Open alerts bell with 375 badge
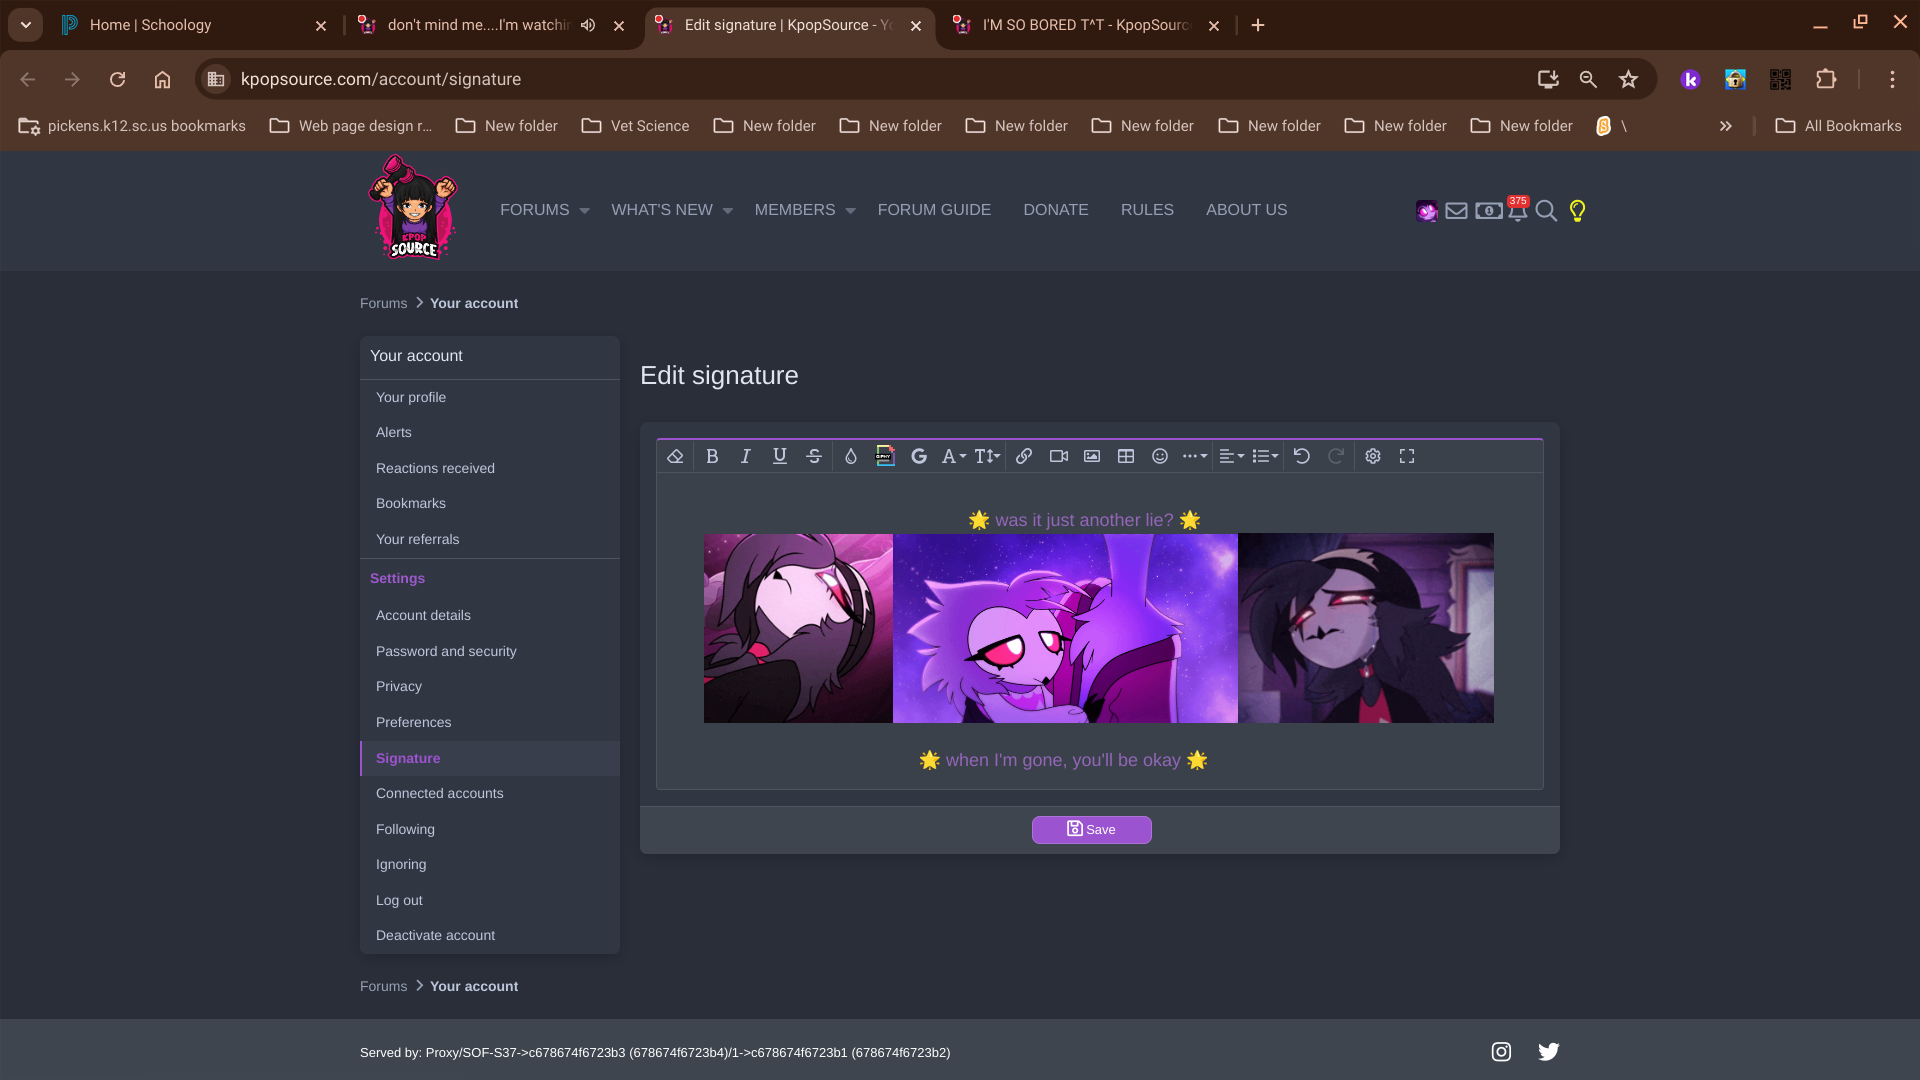 (1518, 209)
